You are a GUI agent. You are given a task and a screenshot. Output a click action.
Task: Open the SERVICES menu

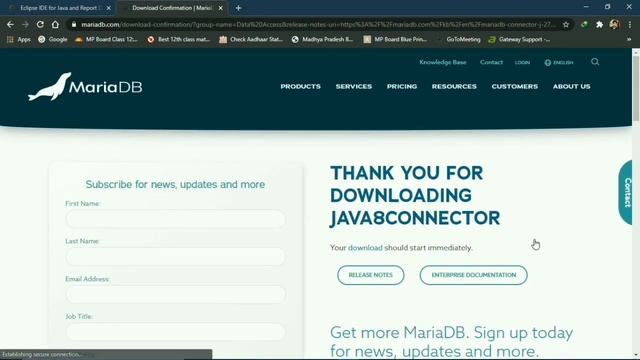pos(354,87)
